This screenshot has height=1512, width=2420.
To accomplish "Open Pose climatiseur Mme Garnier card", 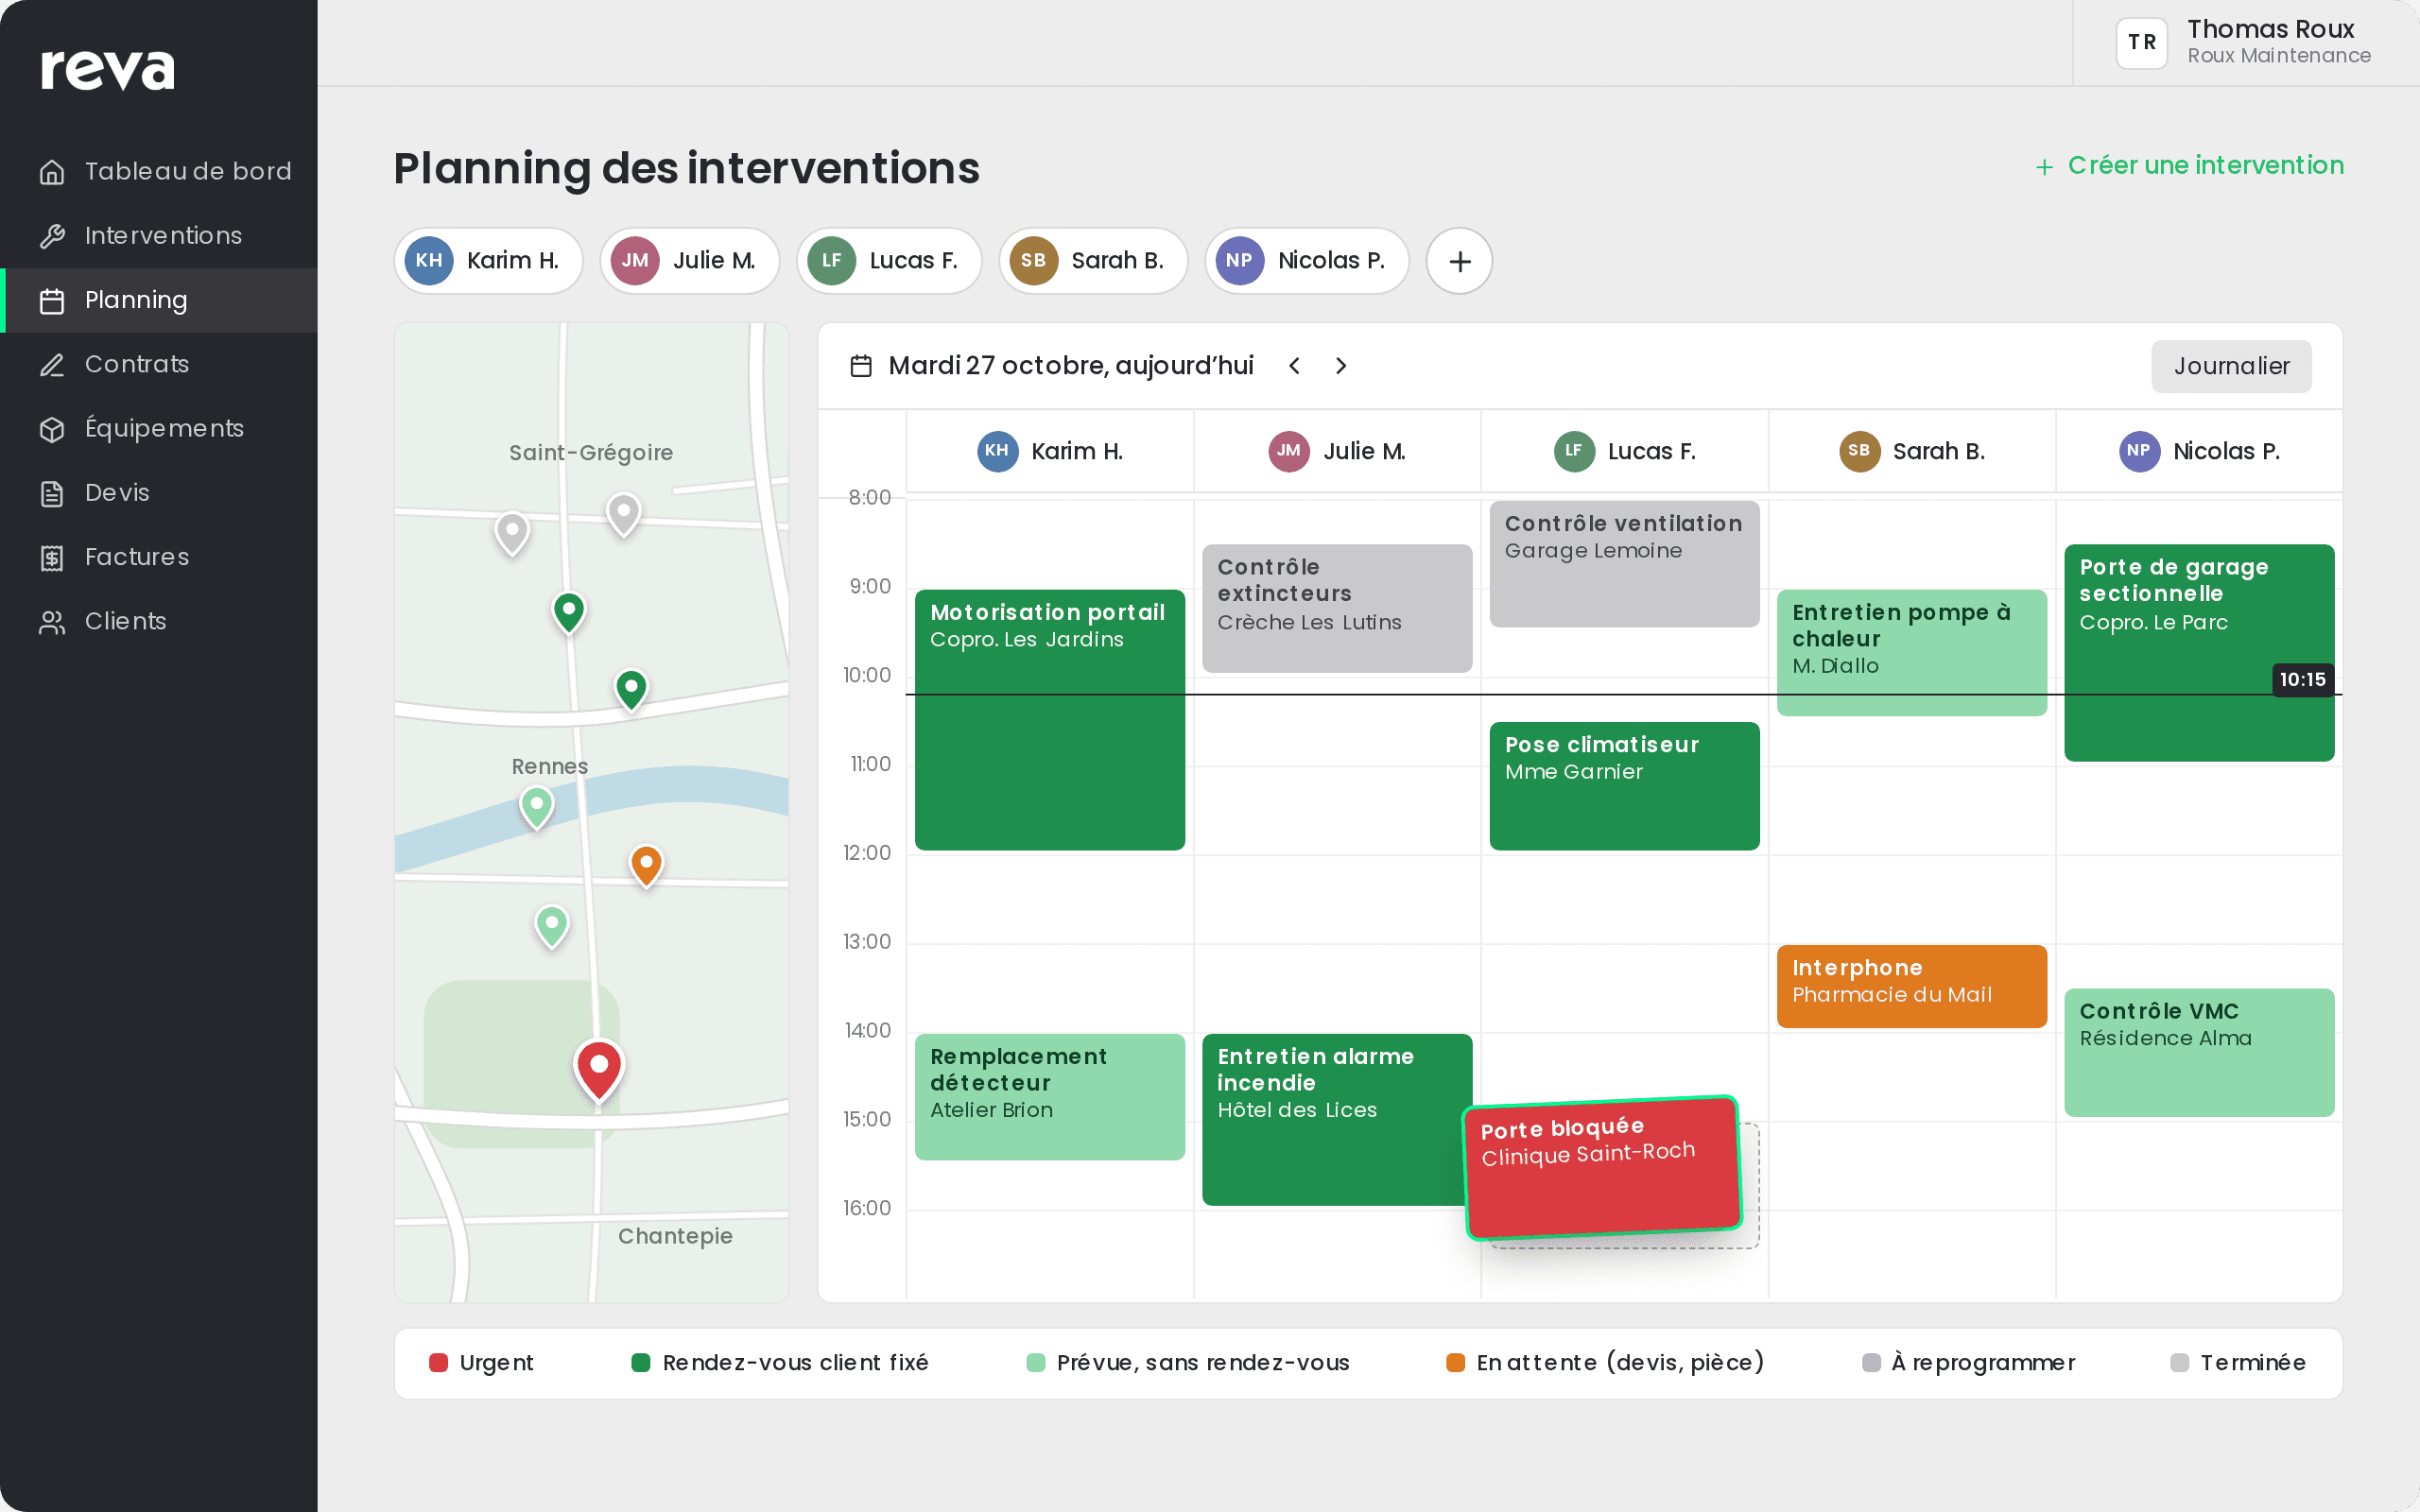I will pos(1624,786).
